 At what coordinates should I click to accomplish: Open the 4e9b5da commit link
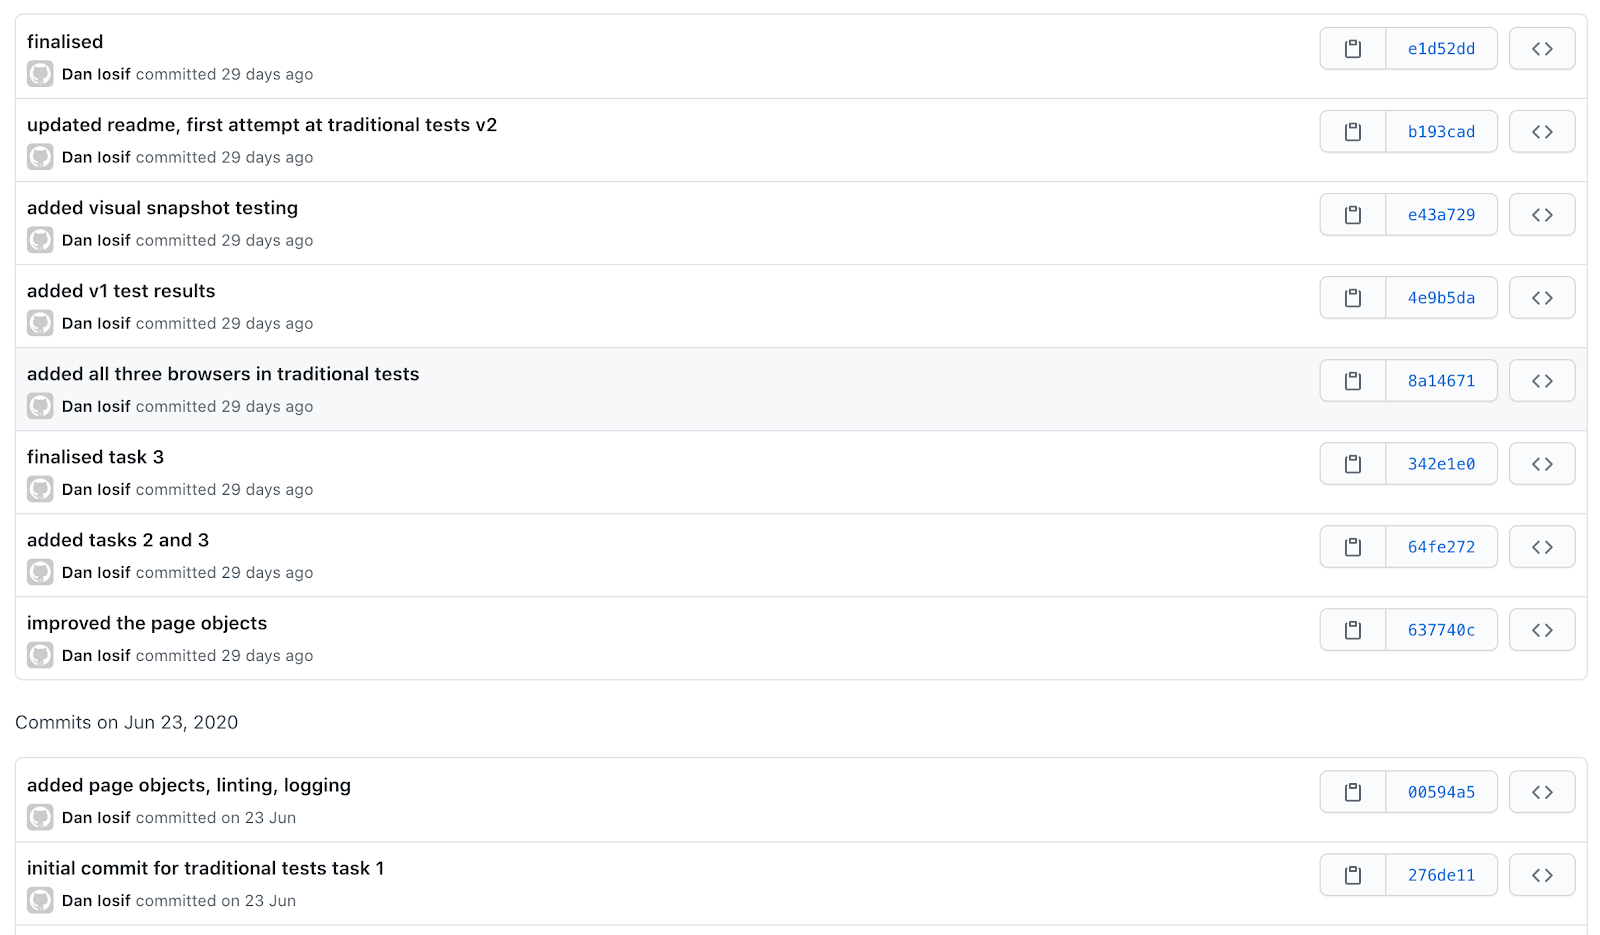coord(1440,298)
